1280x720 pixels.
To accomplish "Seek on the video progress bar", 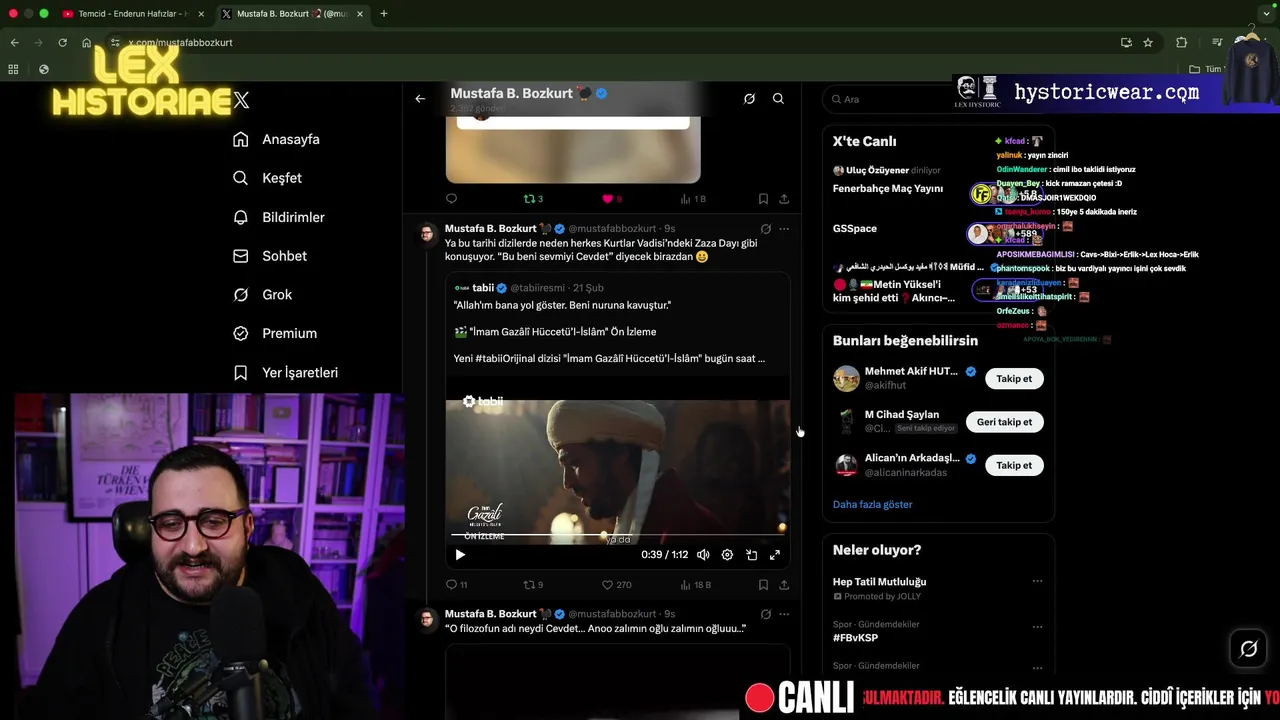I will tap(617, 535).
